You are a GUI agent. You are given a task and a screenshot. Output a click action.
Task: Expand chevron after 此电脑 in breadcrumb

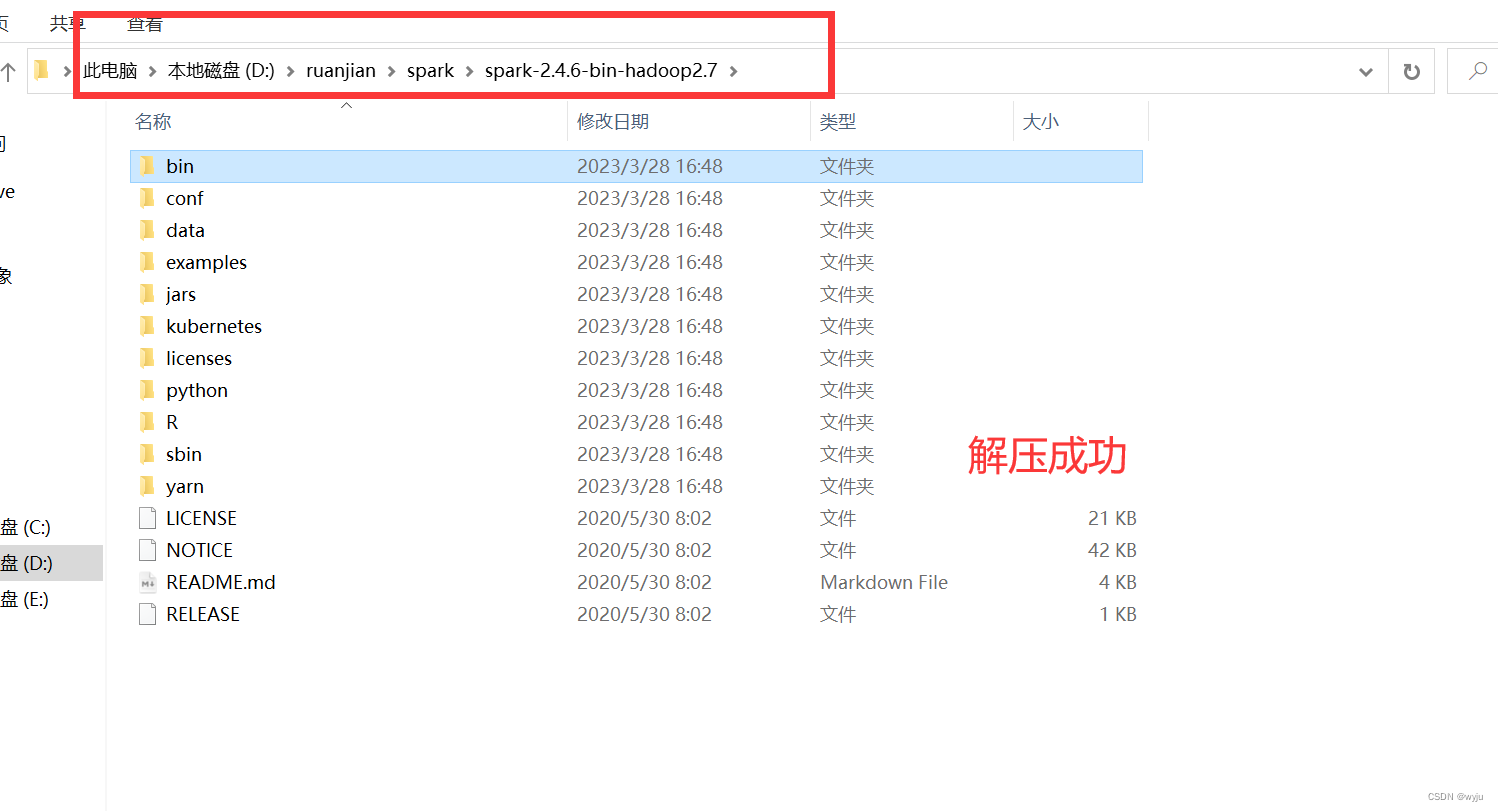coord(153,71)
